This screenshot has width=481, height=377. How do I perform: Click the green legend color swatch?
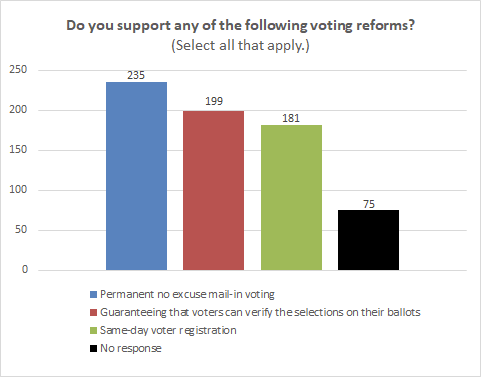[x=93, y=330]
